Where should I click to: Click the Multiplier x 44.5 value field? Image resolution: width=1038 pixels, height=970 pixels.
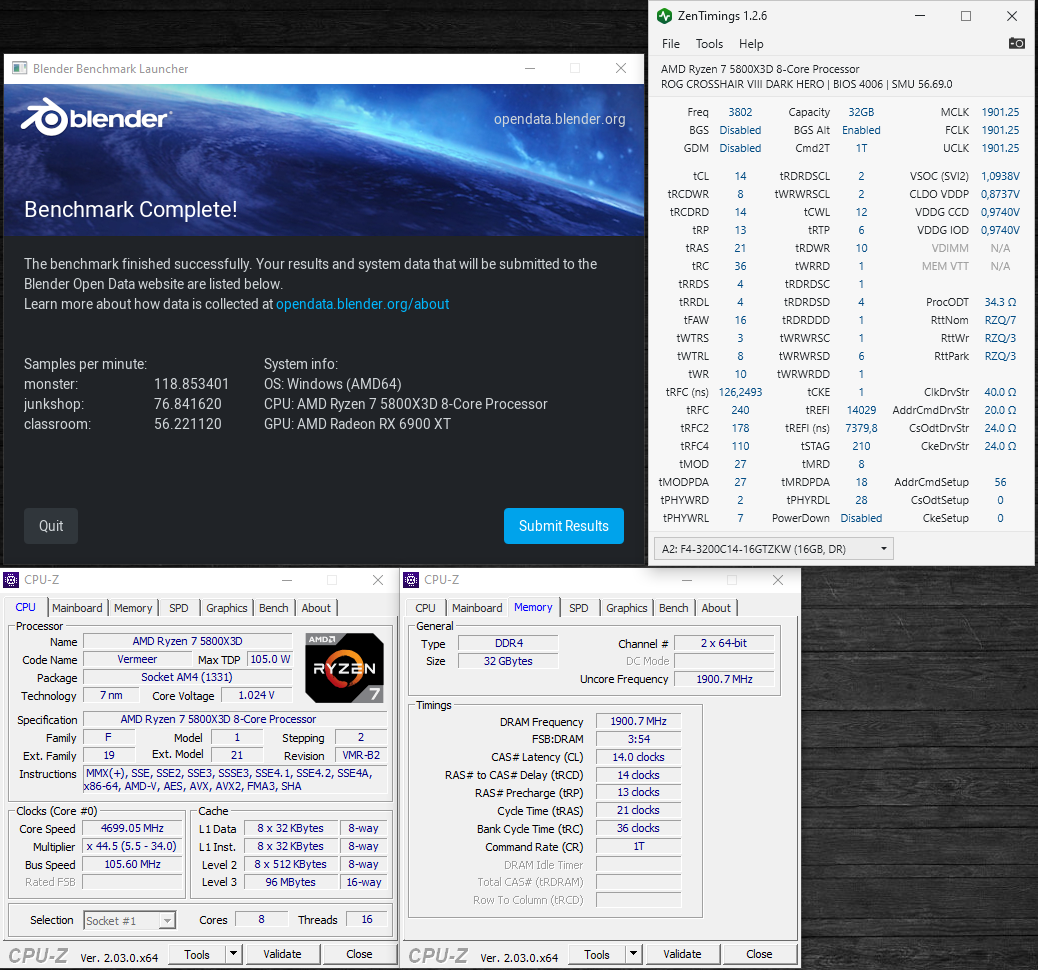[x=132, y=846]
